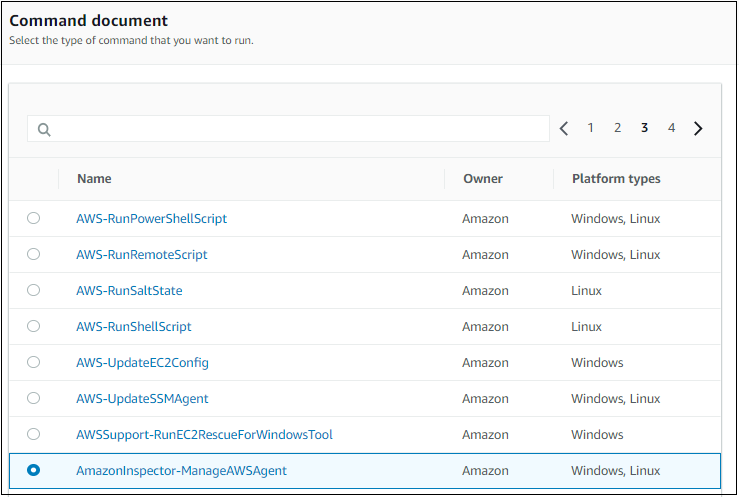The height and width of the screenshot is (497, 739).
Task: Go to next page with right chevron
Action: click(698, 128)
